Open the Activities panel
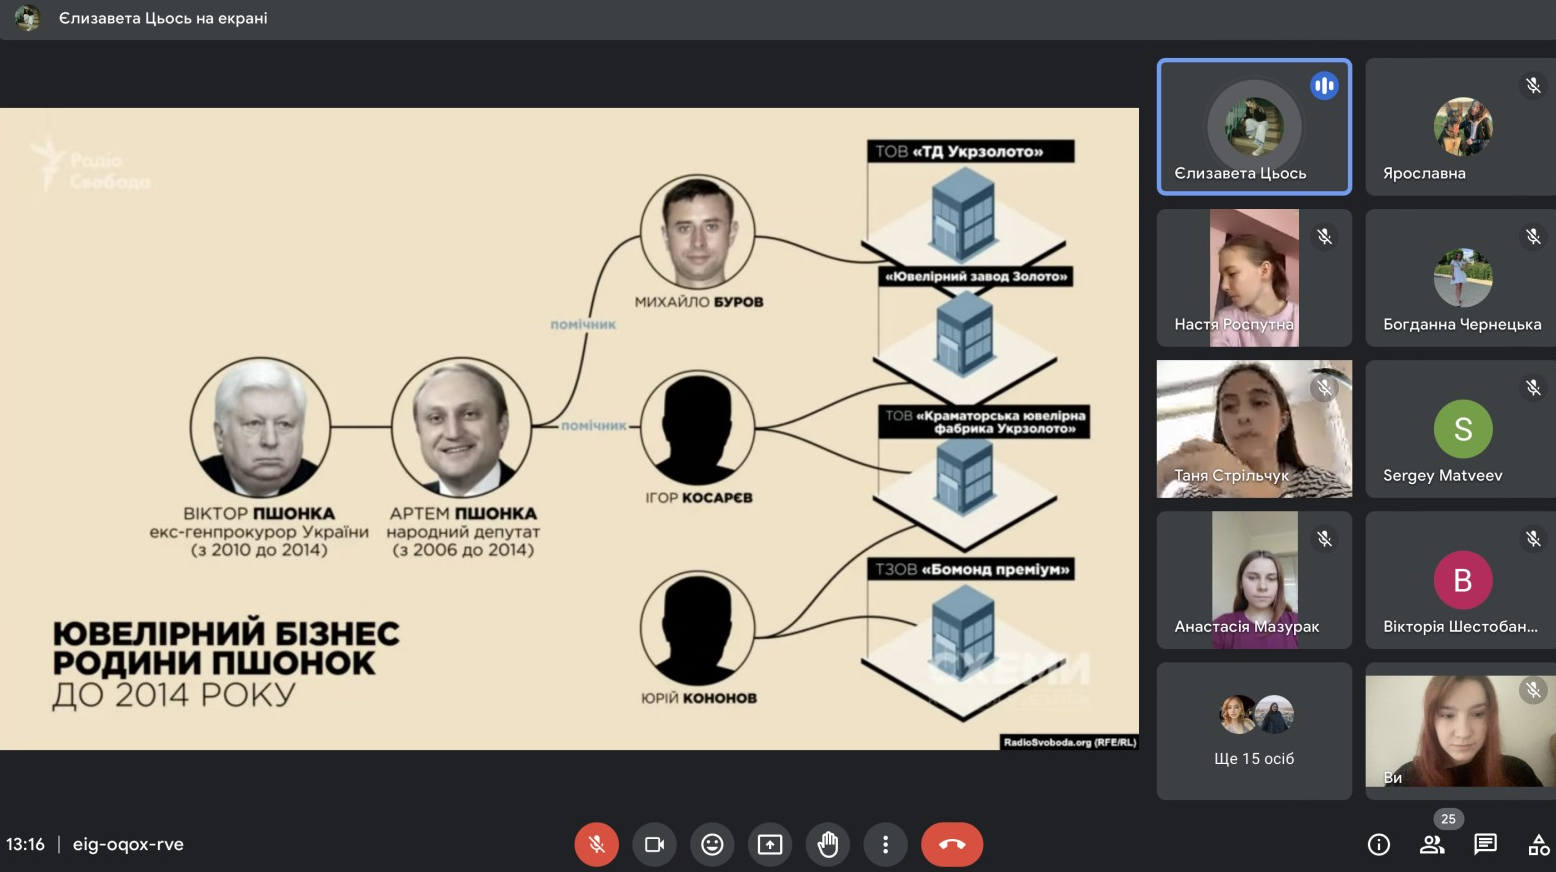 (1539, 845)
